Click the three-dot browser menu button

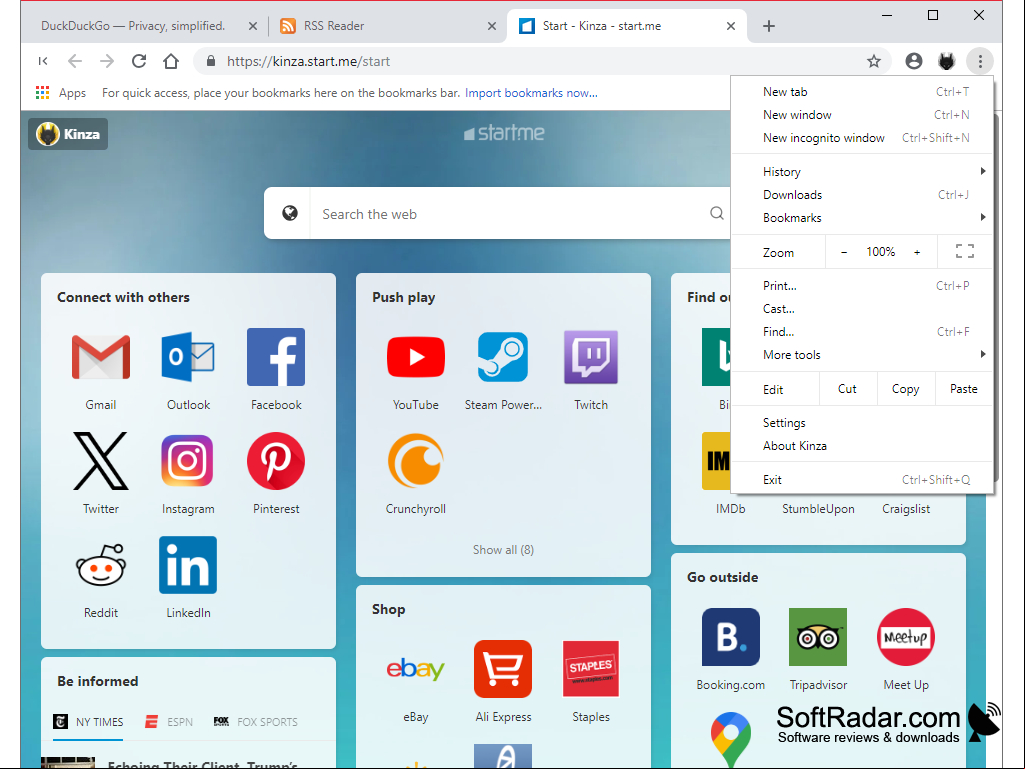(x=980, y=61)
